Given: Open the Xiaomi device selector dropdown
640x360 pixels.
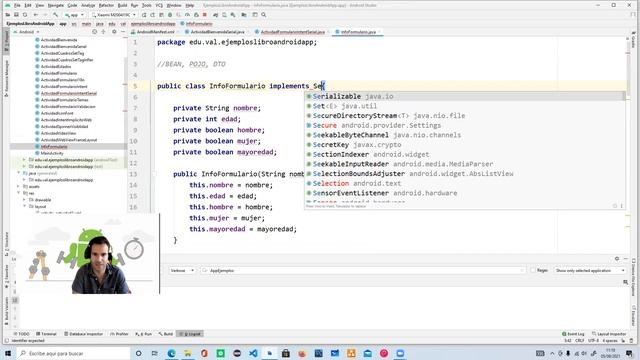Looking at the screenshot, I should click(113, 15).
